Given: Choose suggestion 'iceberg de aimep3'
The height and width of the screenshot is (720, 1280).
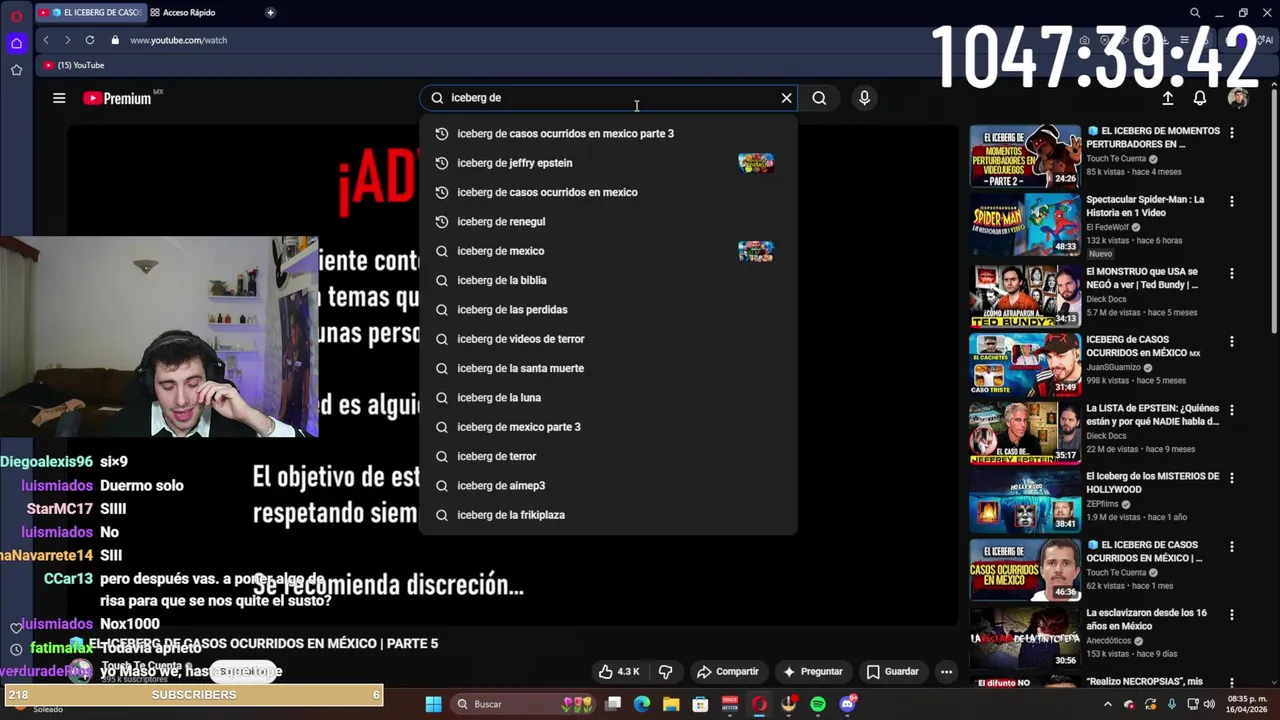Looking at the screenshot, I should tap(608, 485).
